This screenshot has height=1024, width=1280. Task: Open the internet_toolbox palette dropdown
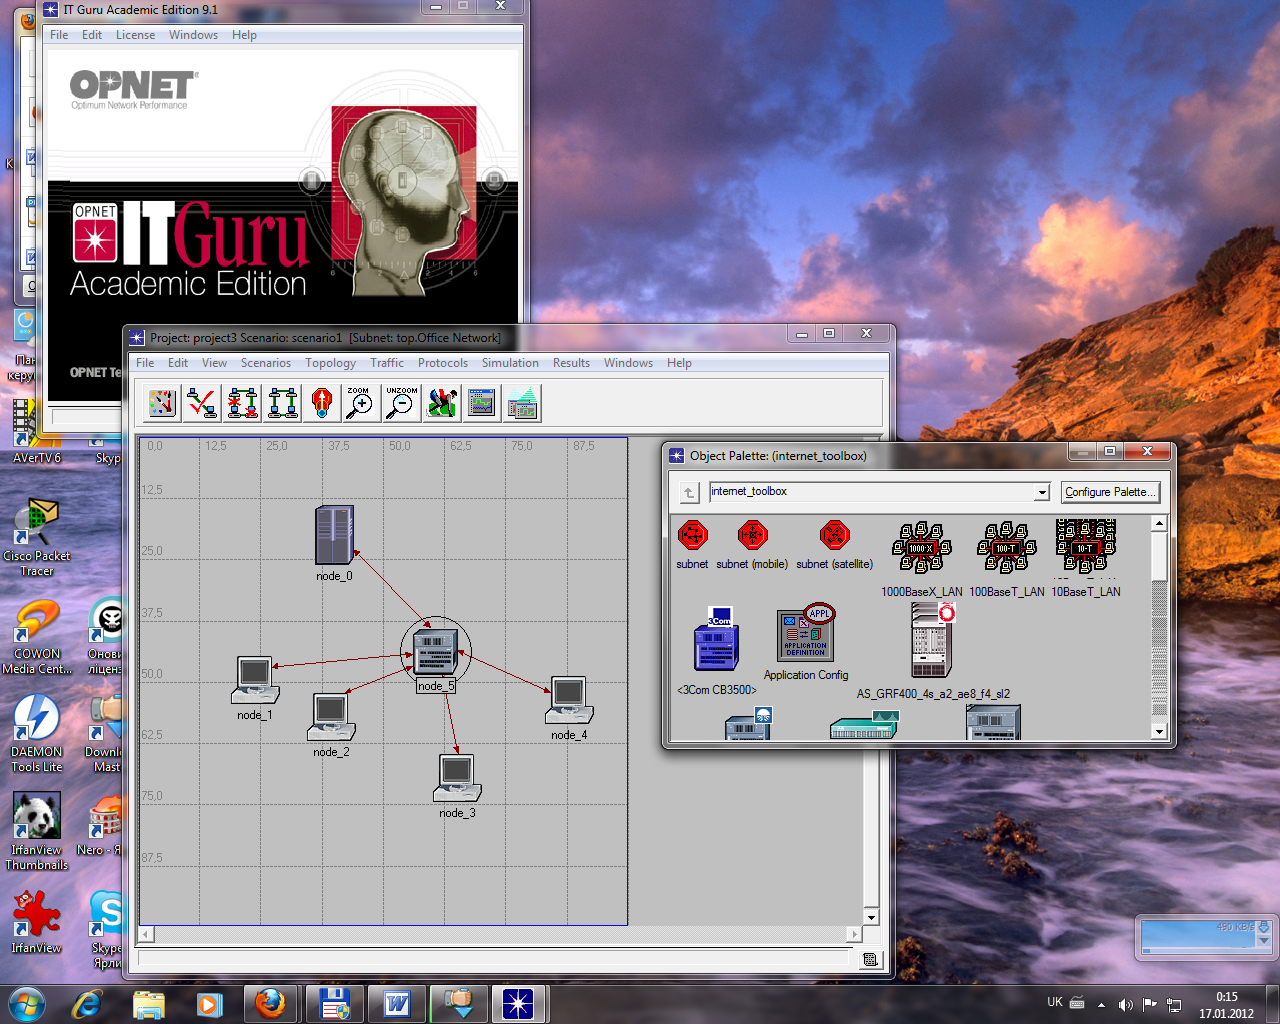pos(1042,492)
